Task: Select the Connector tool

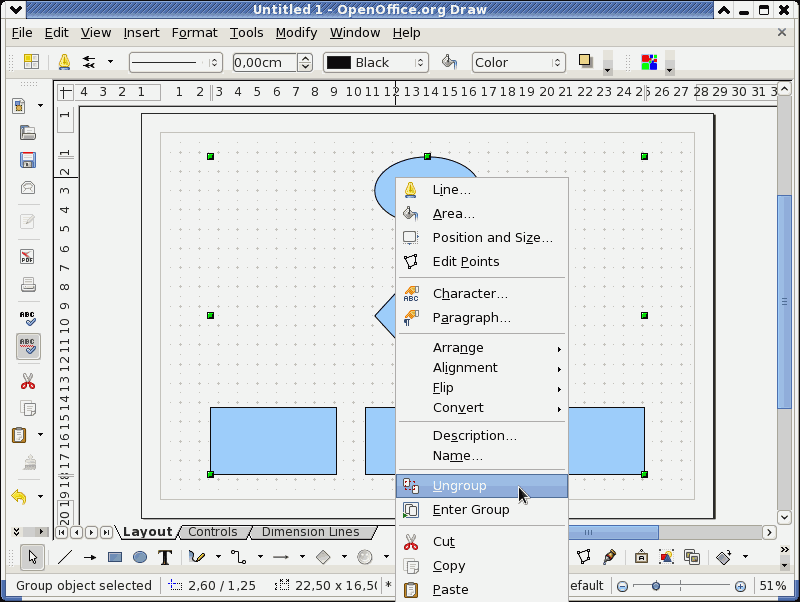Action: [x=238, y=557]
